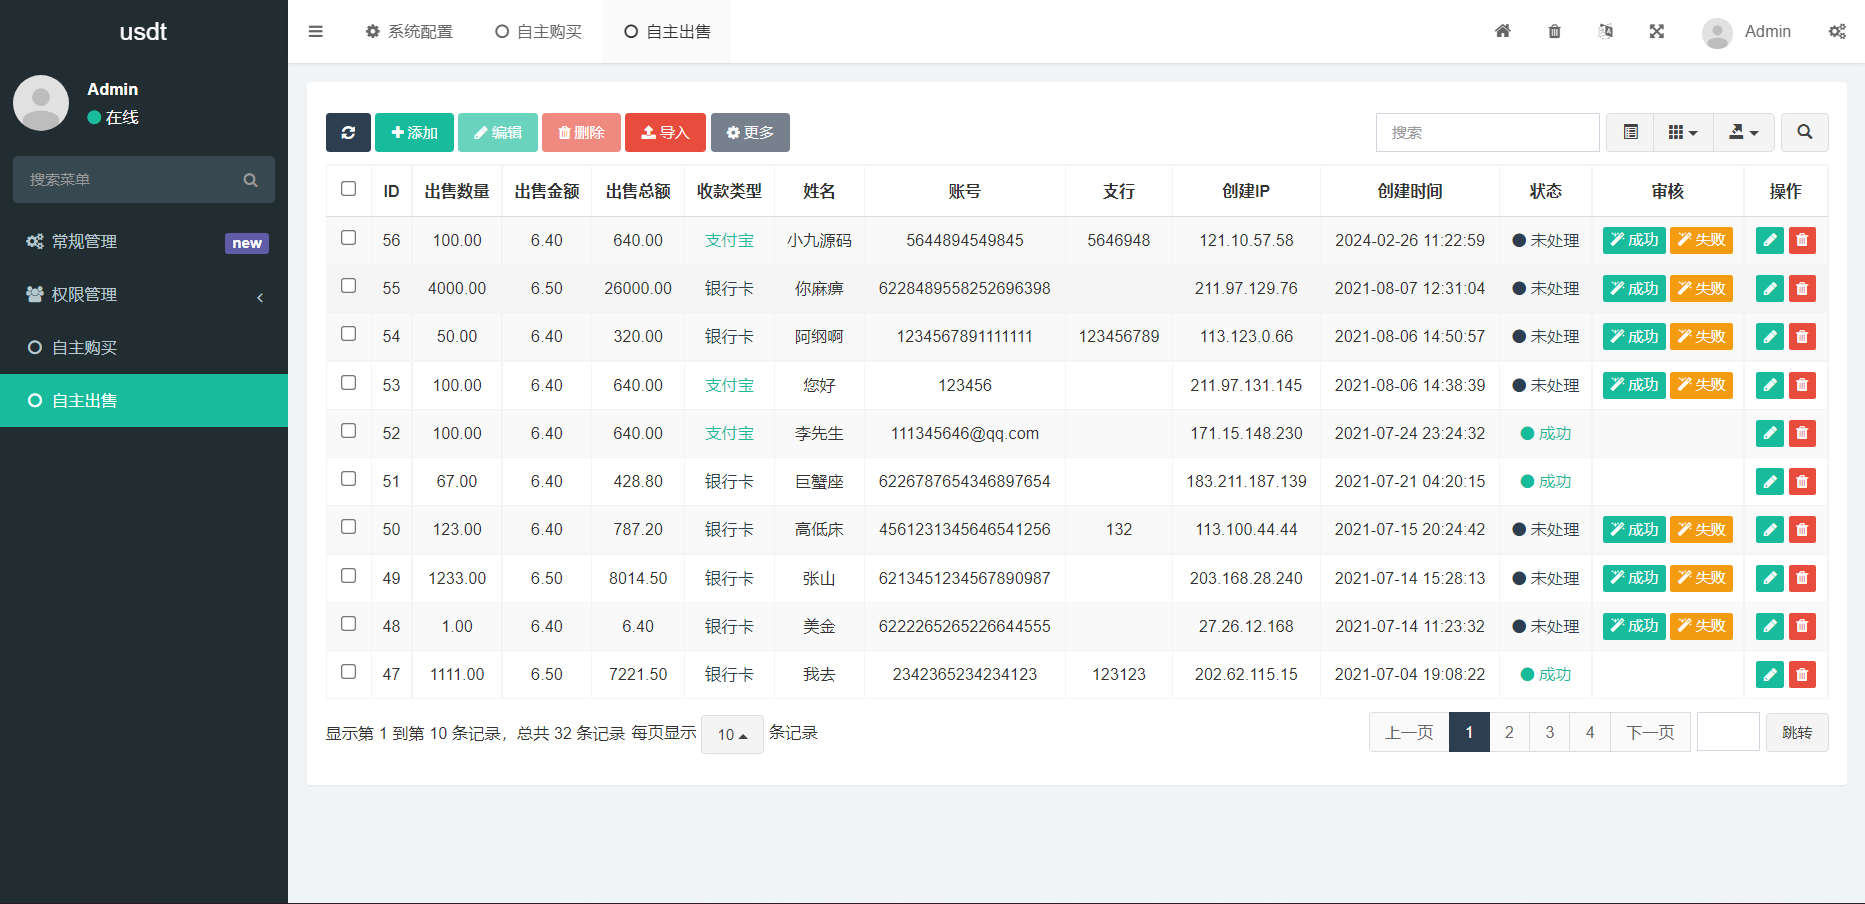The image size is (1865, 904).
Task: Approve row 56 with 成功 button
Action: point(1634,240)
